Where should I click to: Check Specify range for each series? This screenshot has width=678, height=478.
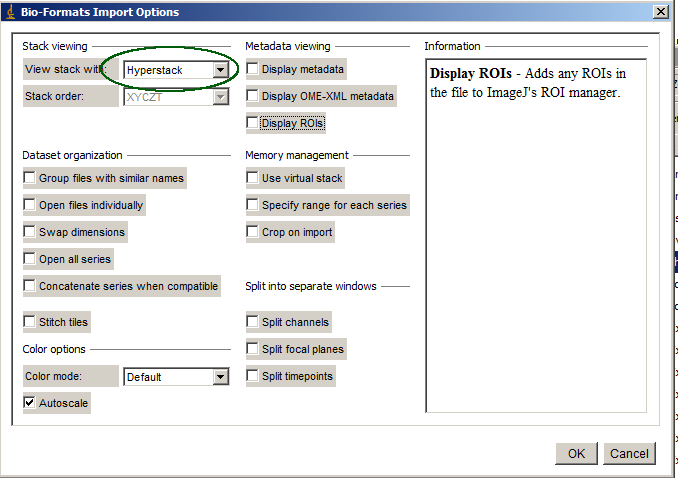[x=253, y=205]
